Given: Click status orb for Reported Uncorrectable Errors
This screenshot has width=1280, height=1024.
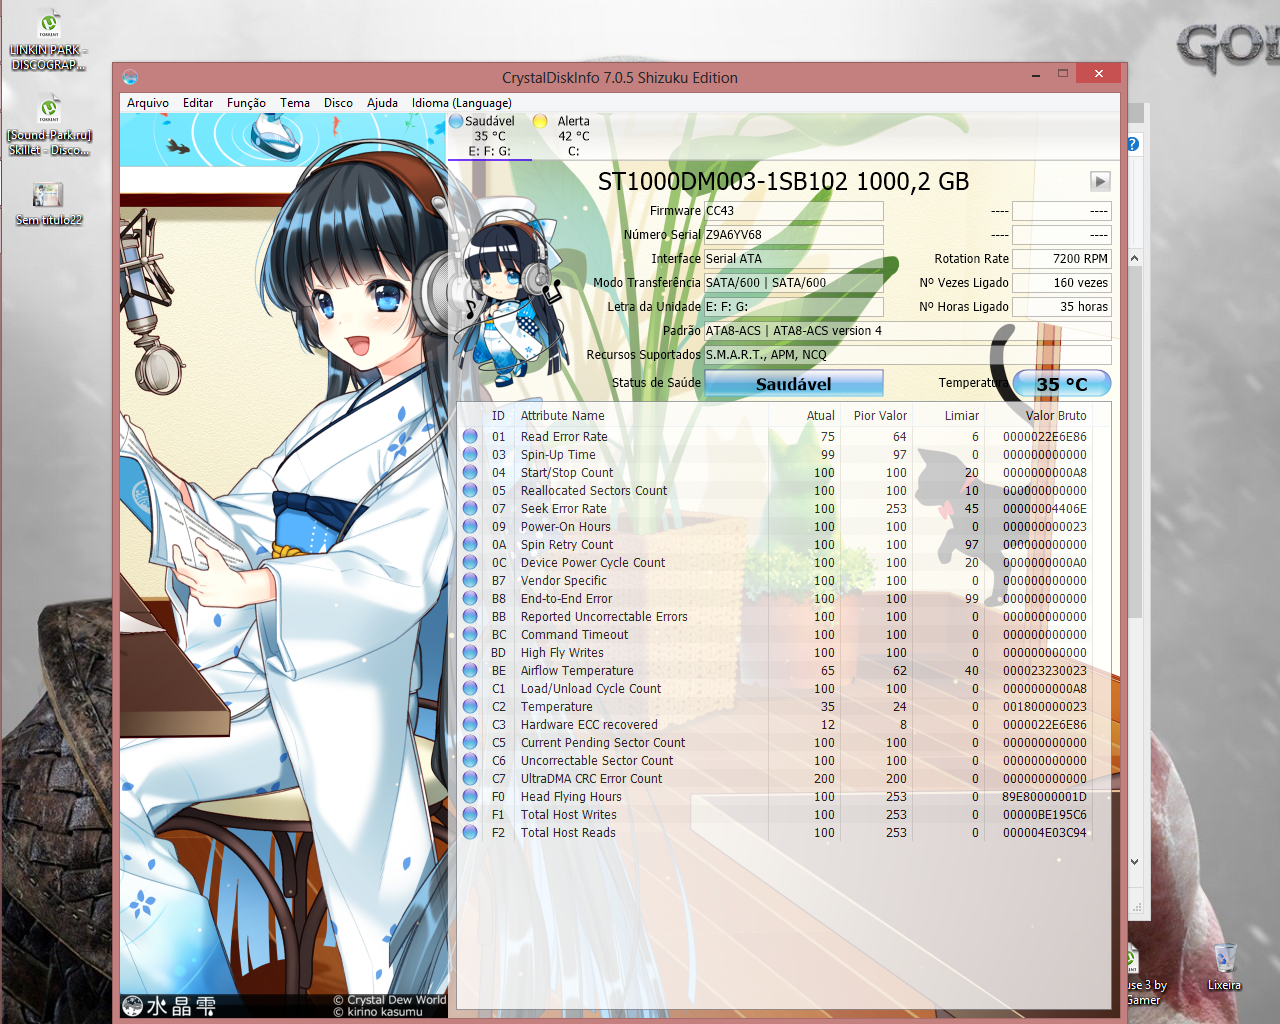Looking at the screenshot, I should 470,617.
